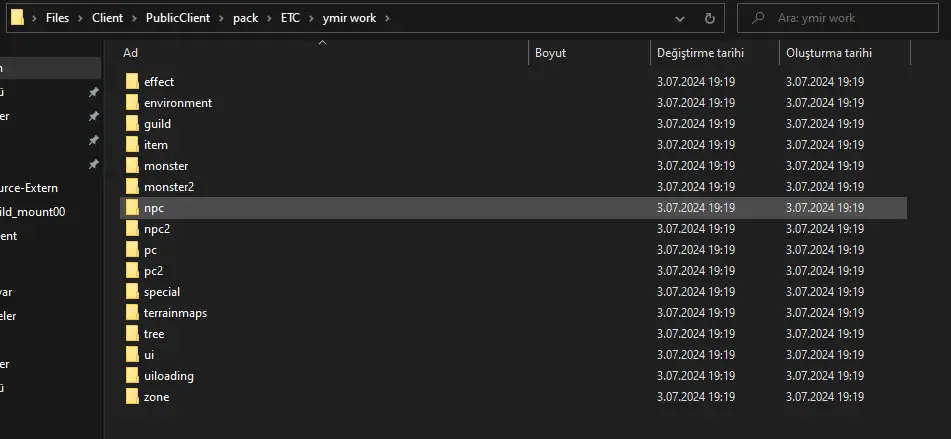The image size is (951, 439).
Task: Select the environment folder icon
Action: click(131, 103)
